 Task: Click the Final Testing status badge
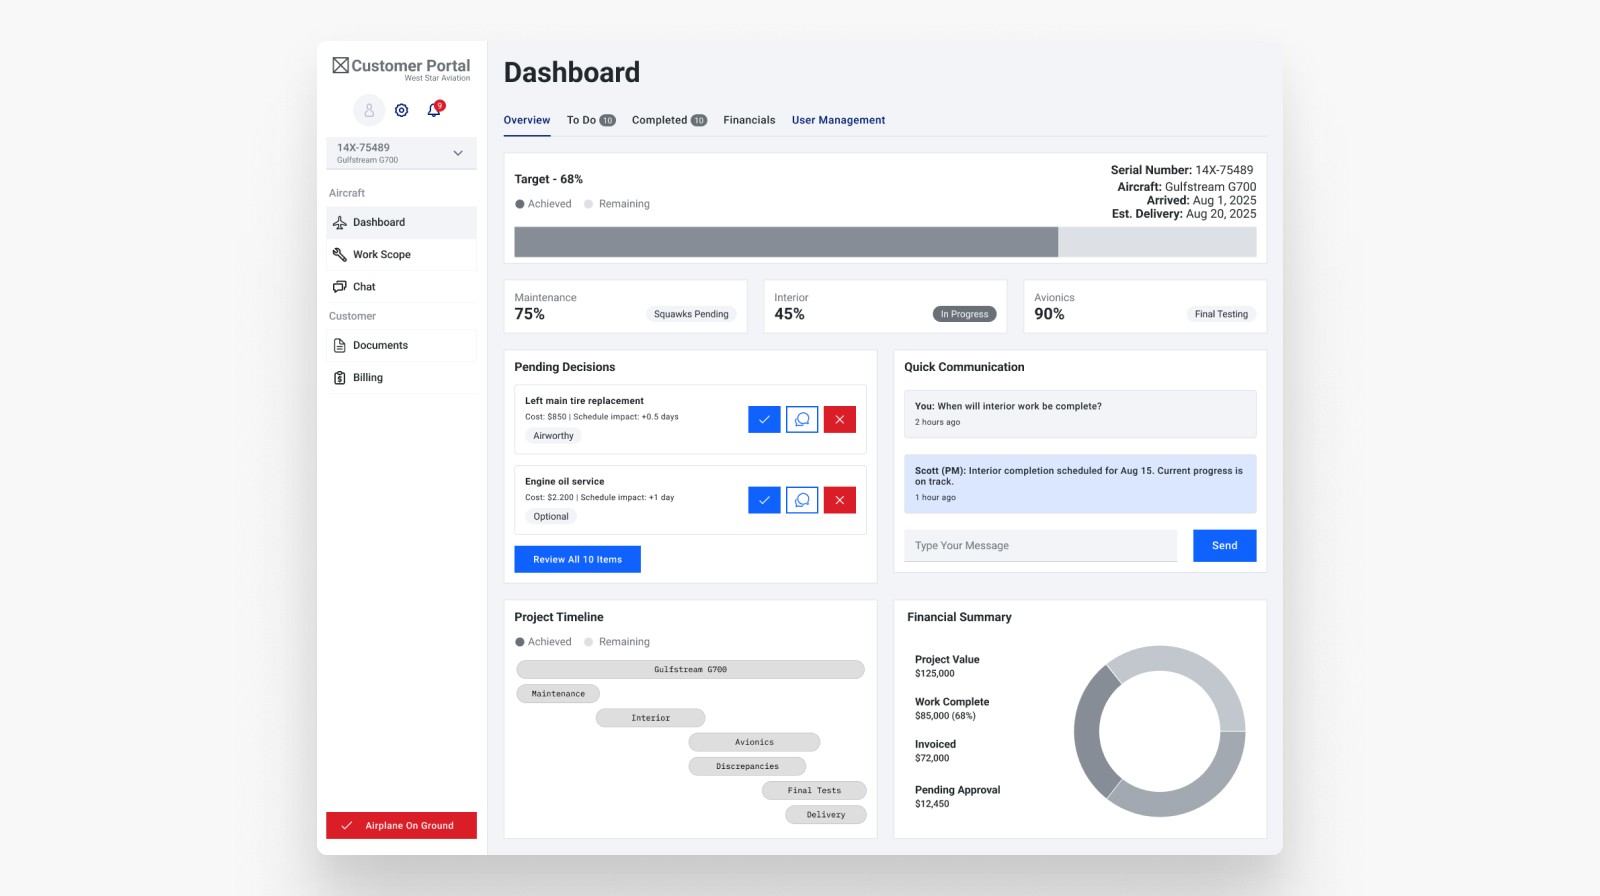point(1221,314)
